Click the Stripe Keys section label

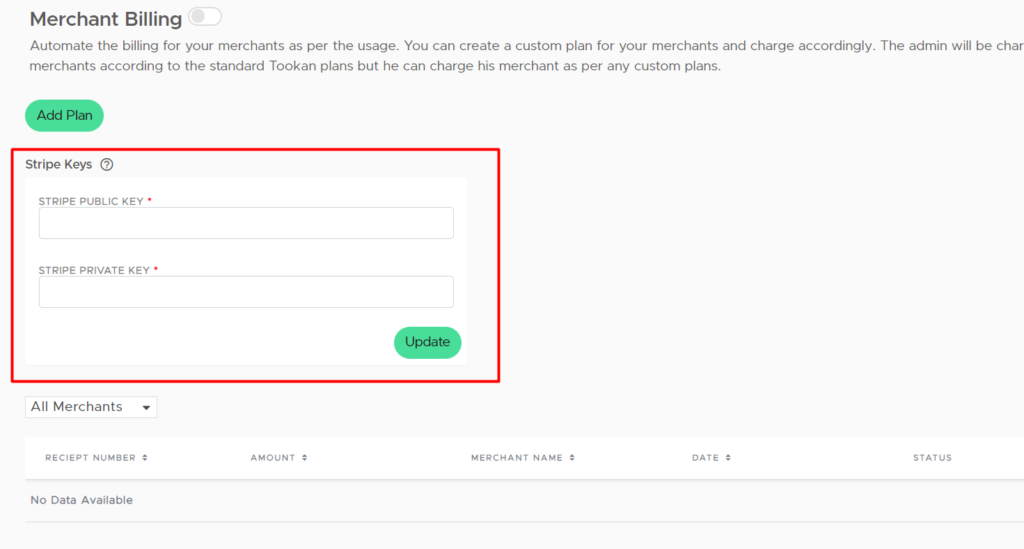(x=59, y=165)
